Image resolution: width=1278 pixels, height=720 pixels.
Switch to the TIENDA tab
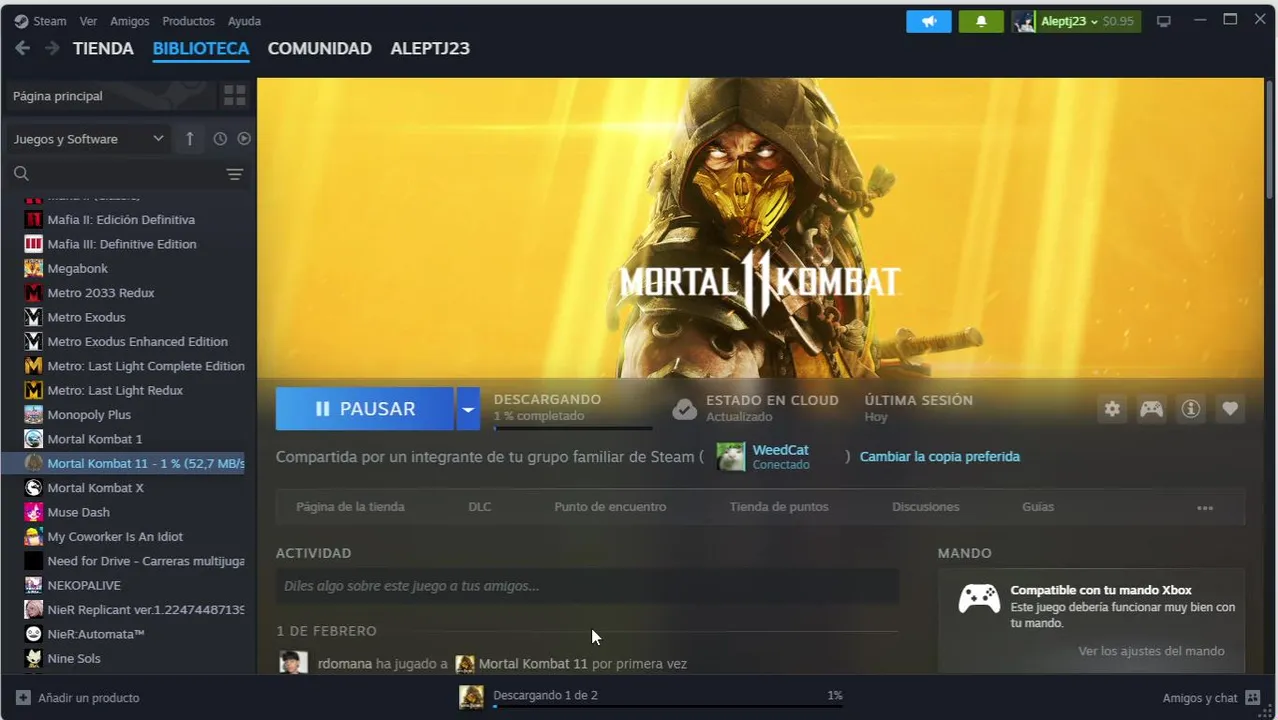[x=103, y=48]
